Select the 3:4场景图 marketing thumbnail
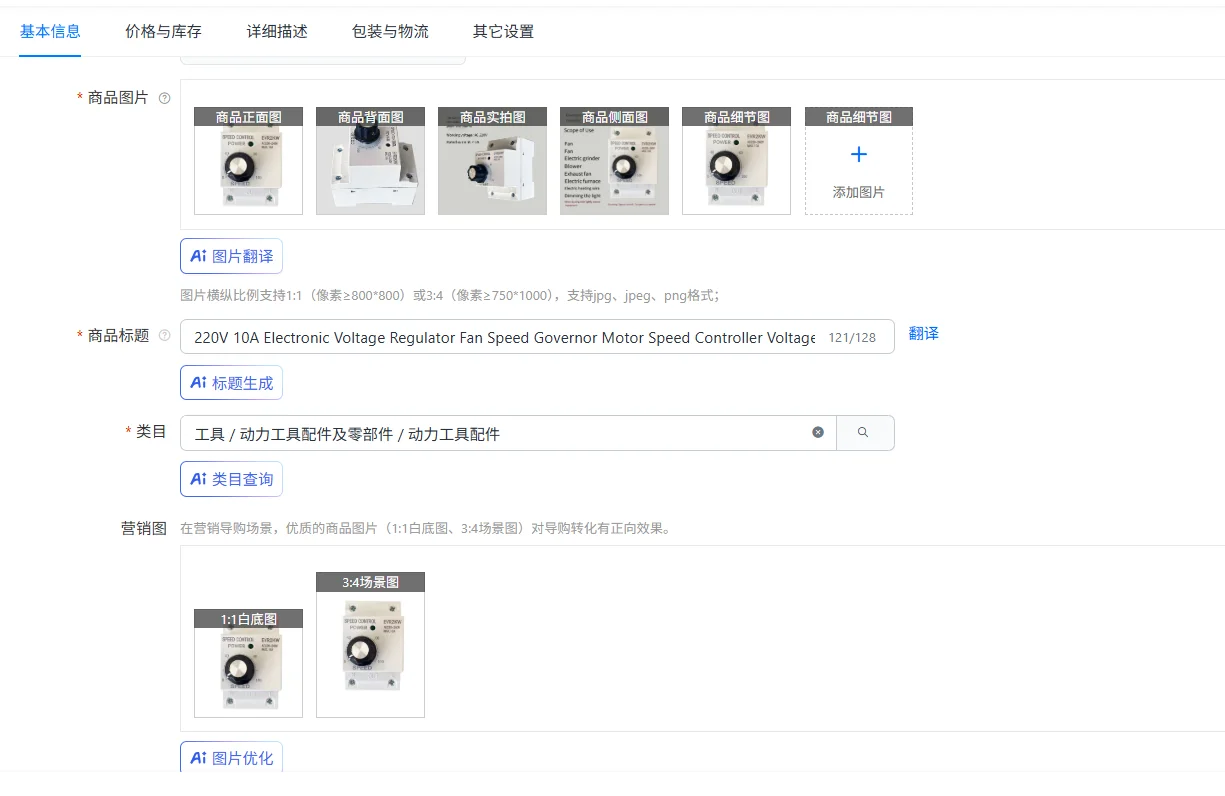The image size is (1225, 796). click(x=370, y=645)
